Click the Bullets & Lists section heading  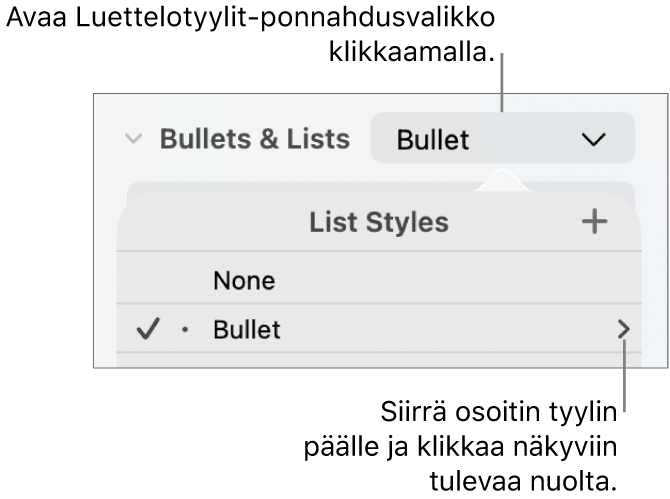(254, 139)
